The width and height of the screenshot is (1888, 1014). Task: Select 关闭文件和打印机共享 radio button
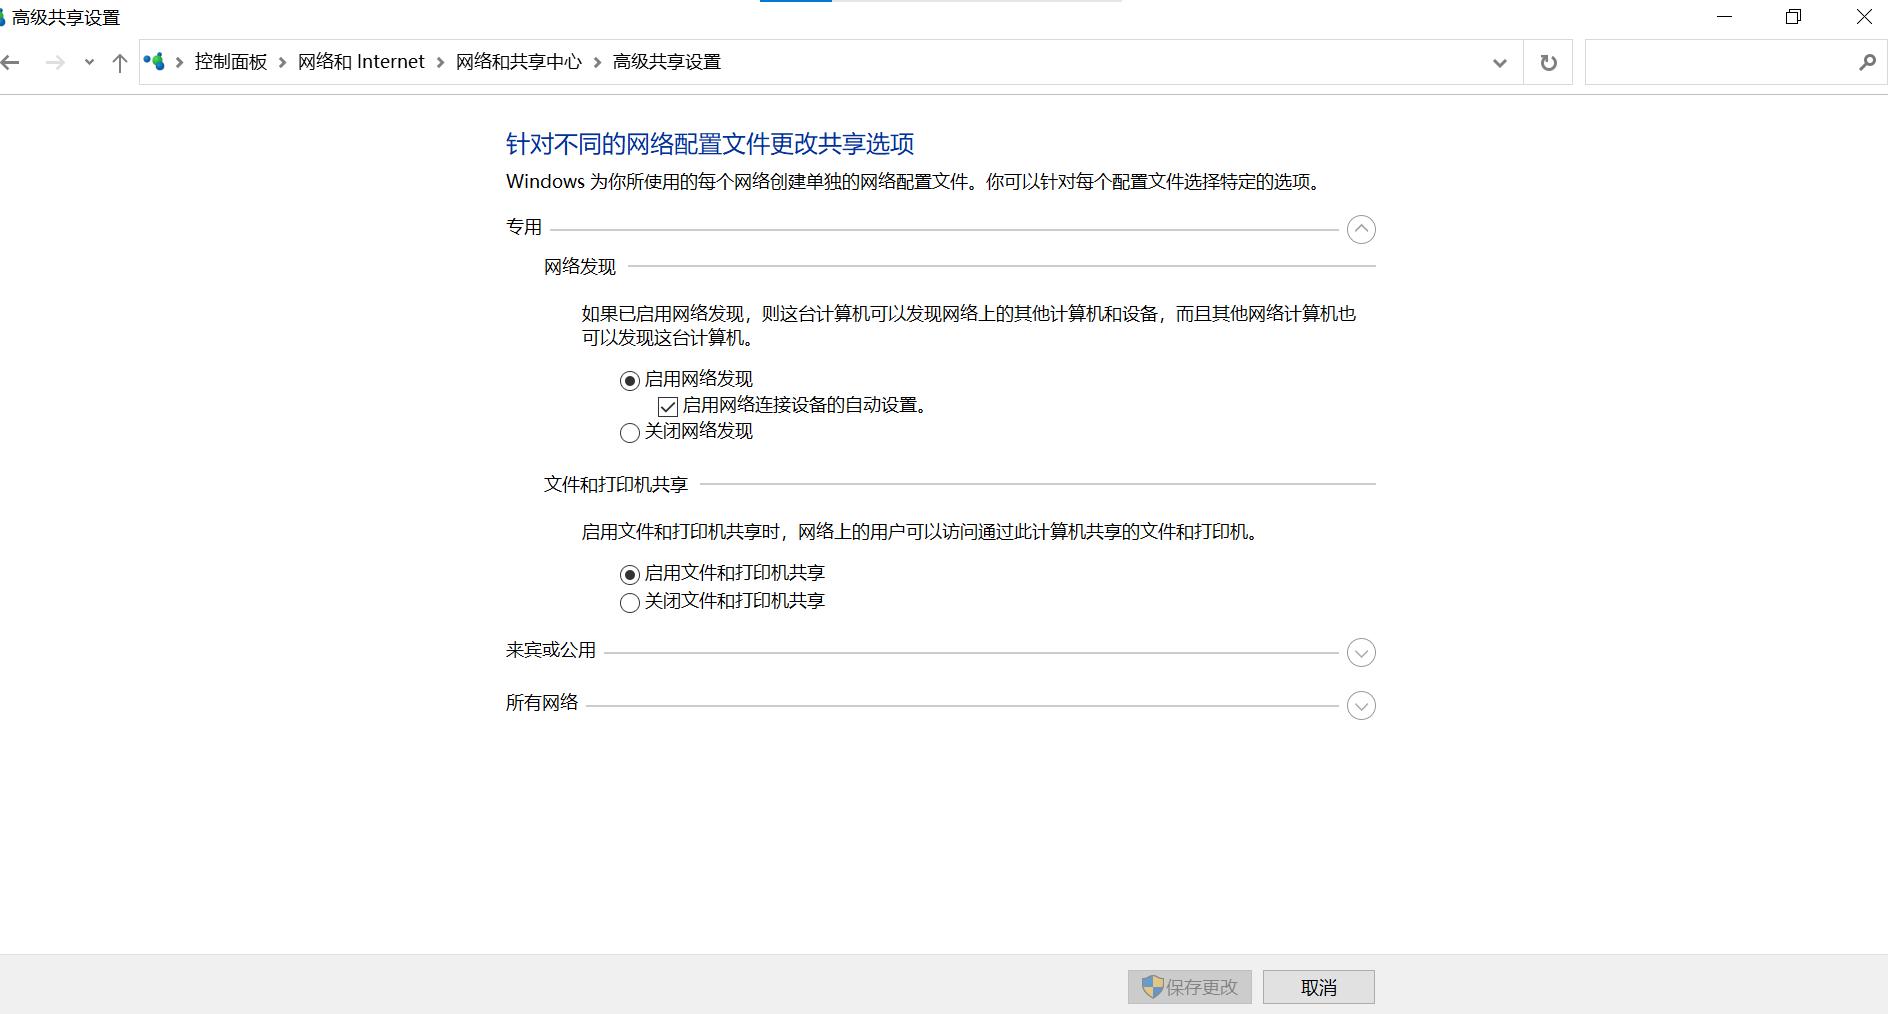[x=629, y=602]
